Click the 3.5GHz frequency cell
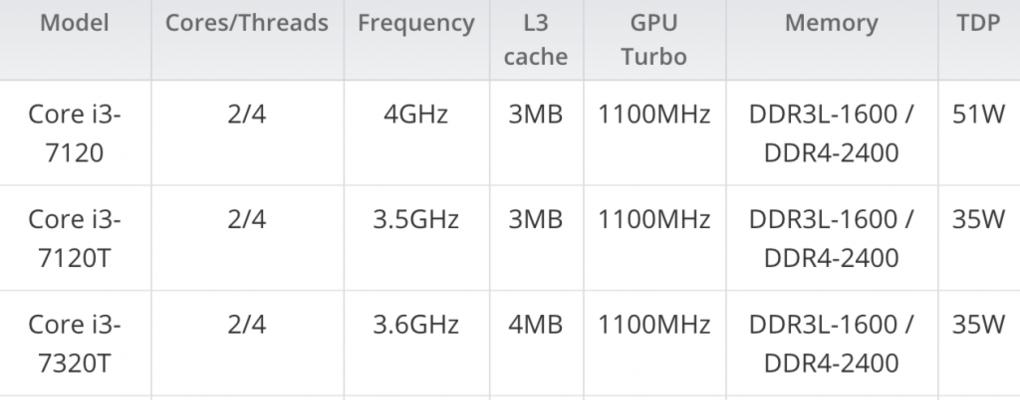1020x400 pixels. coord(416,220)
